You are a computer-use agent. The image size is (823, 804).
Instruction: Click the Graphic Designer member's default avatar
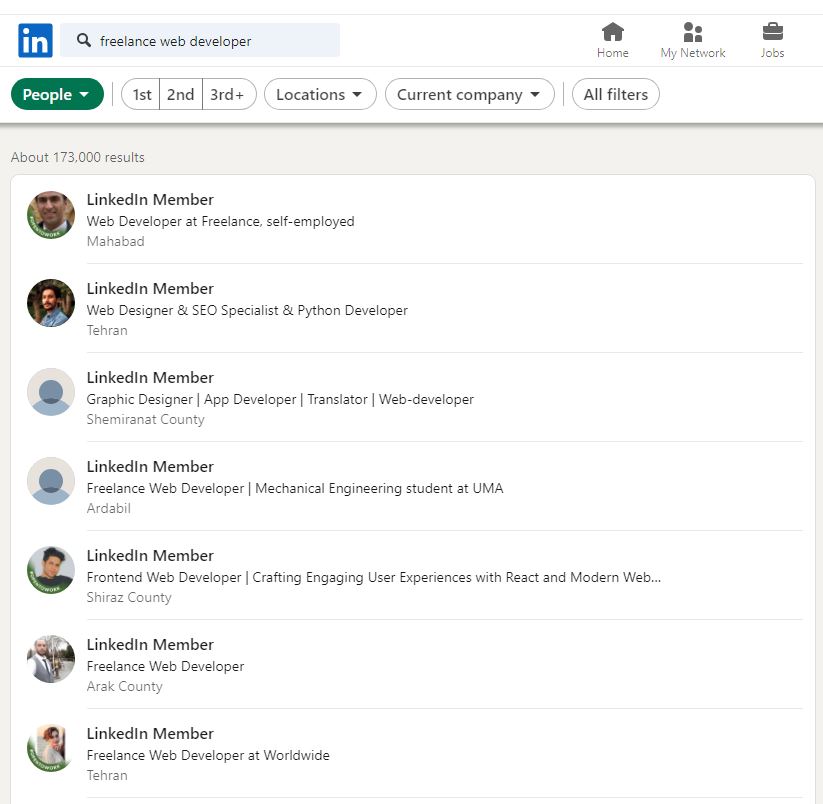pyautogui.click(x=51, y=392)
